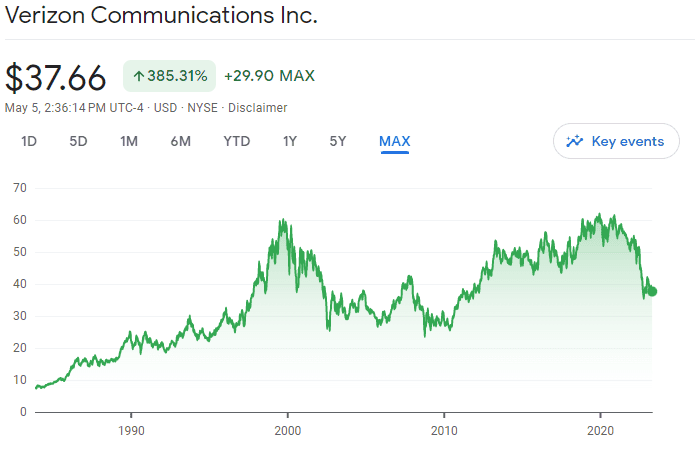Click the Key events sparkle icon
The image size is (695, 456).
click(574, 141)
